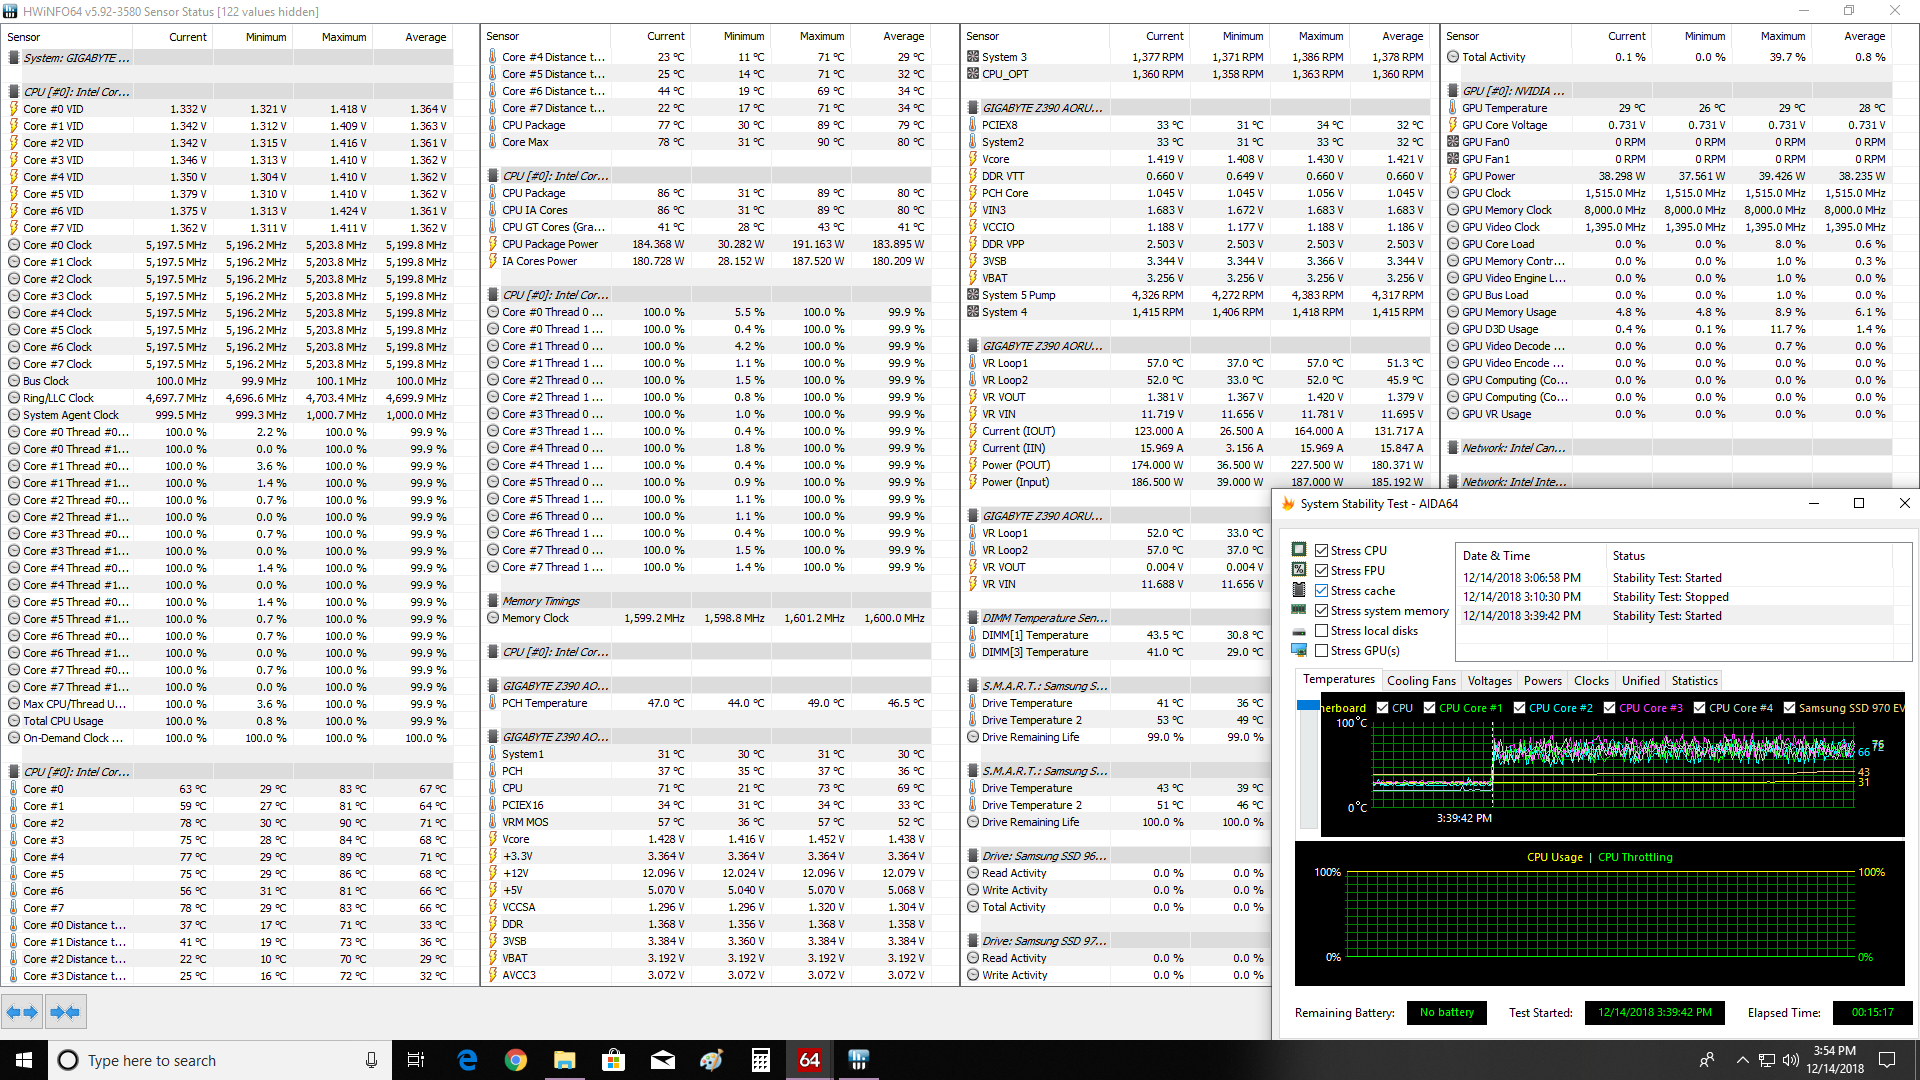Click the monitor icon beside Stress GPU(s)
The width and height of the screenshot is (1920, 1080).
1299,651
